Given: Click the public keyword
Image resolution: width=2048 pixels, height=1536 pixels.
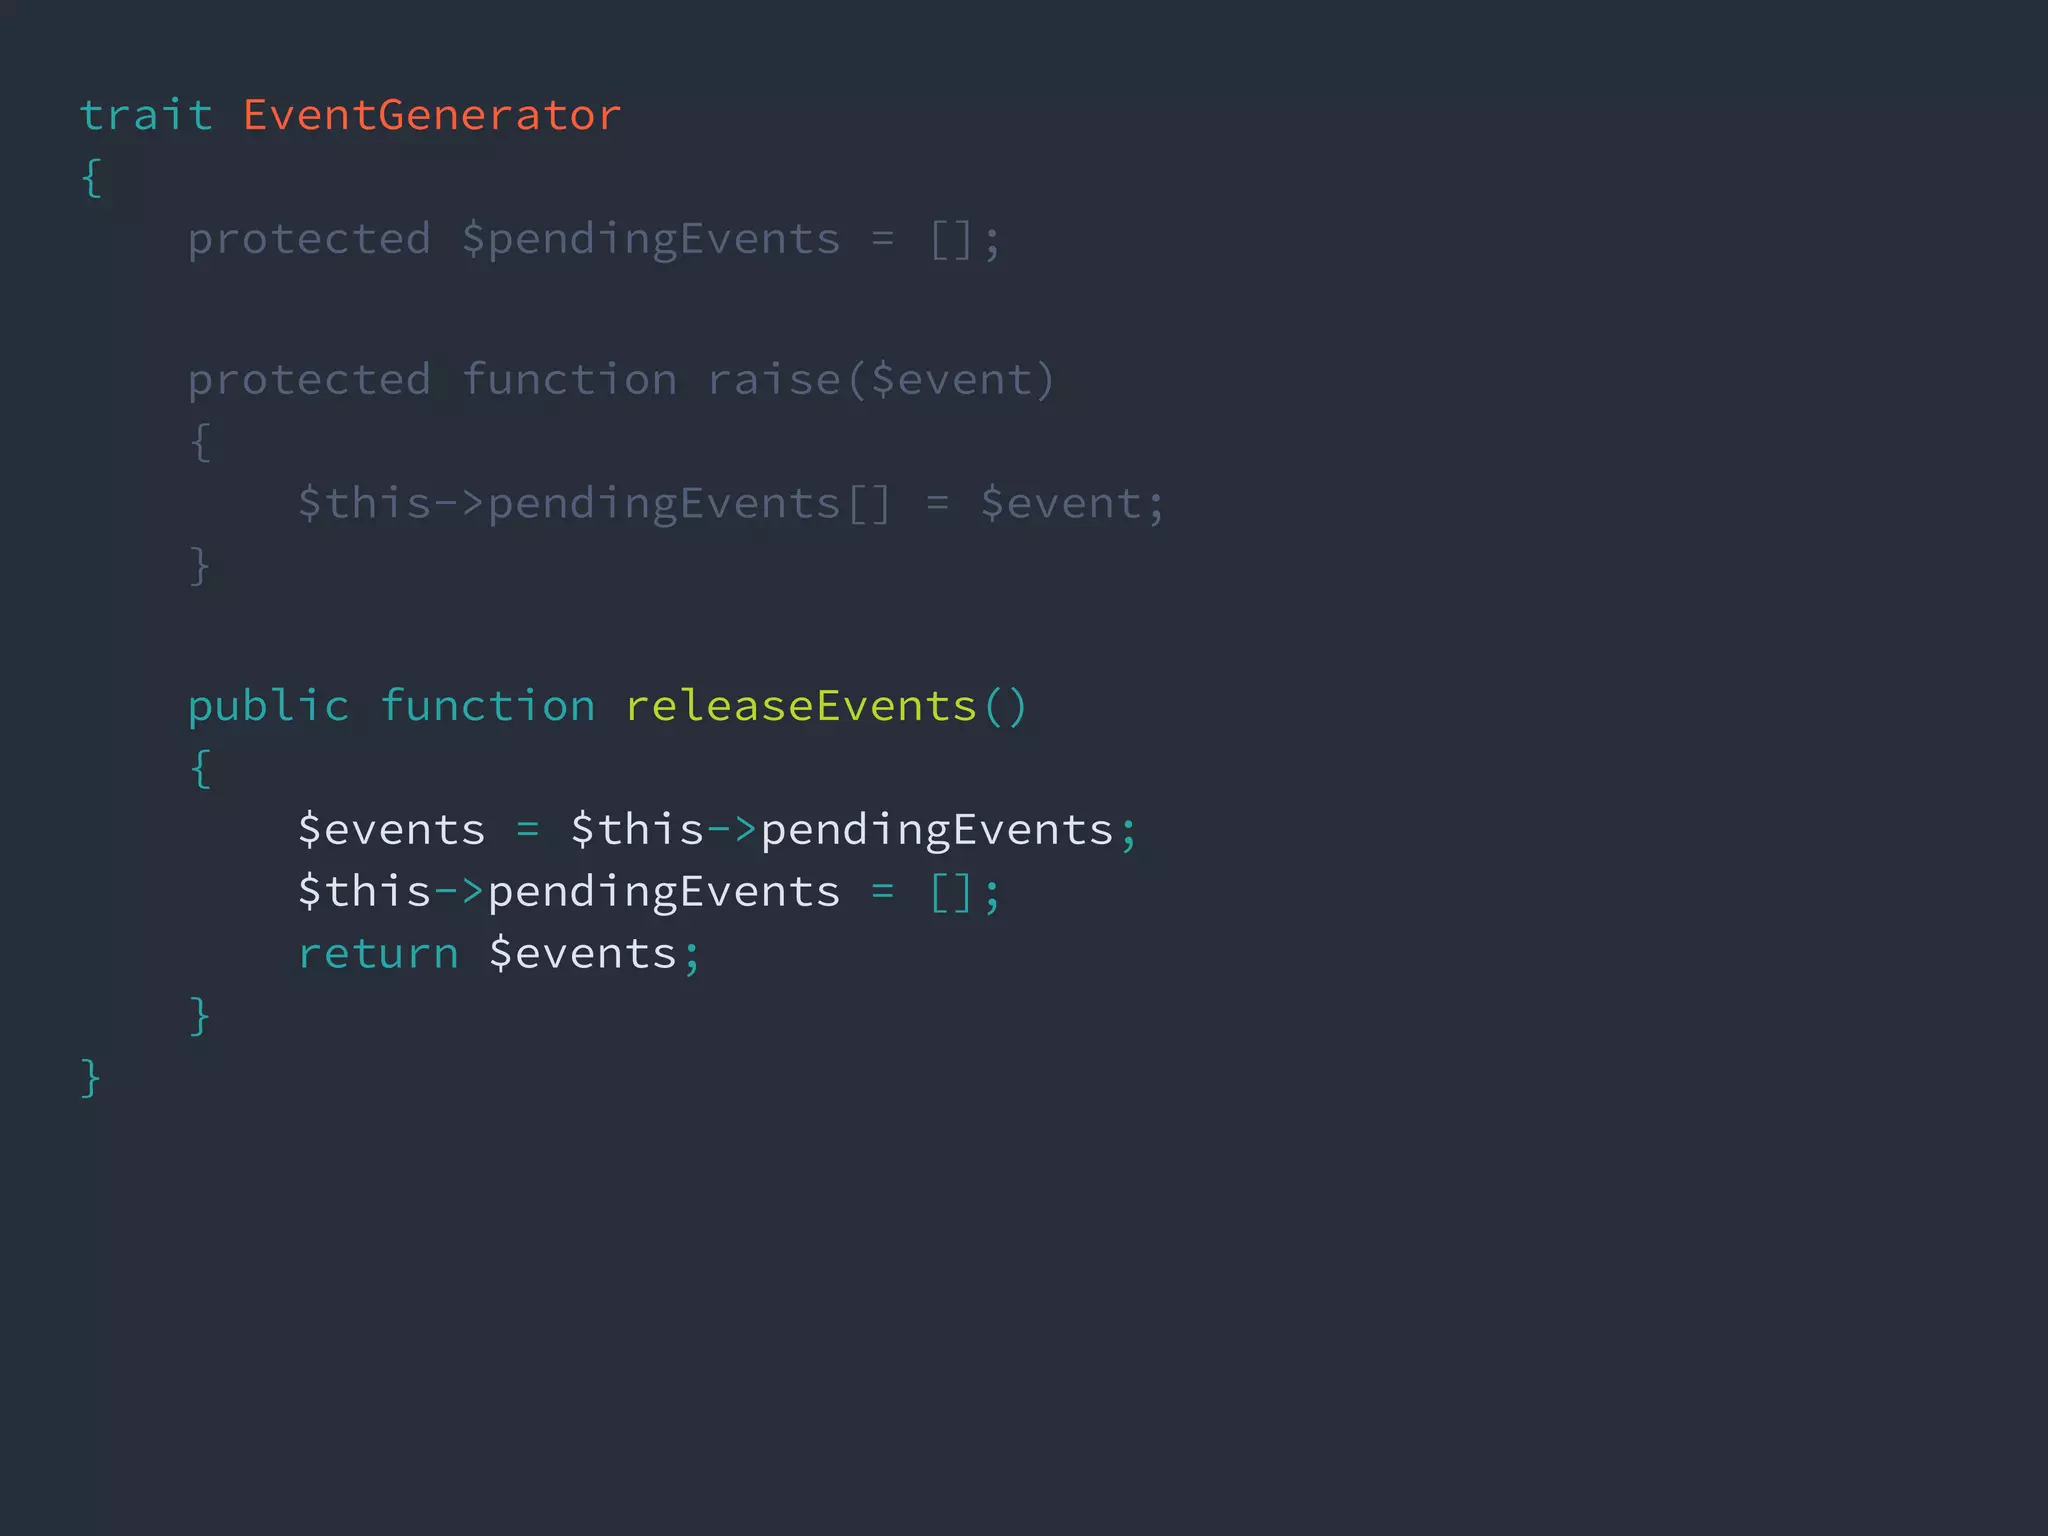Looking at the screenshot, I should pos(269,707).
